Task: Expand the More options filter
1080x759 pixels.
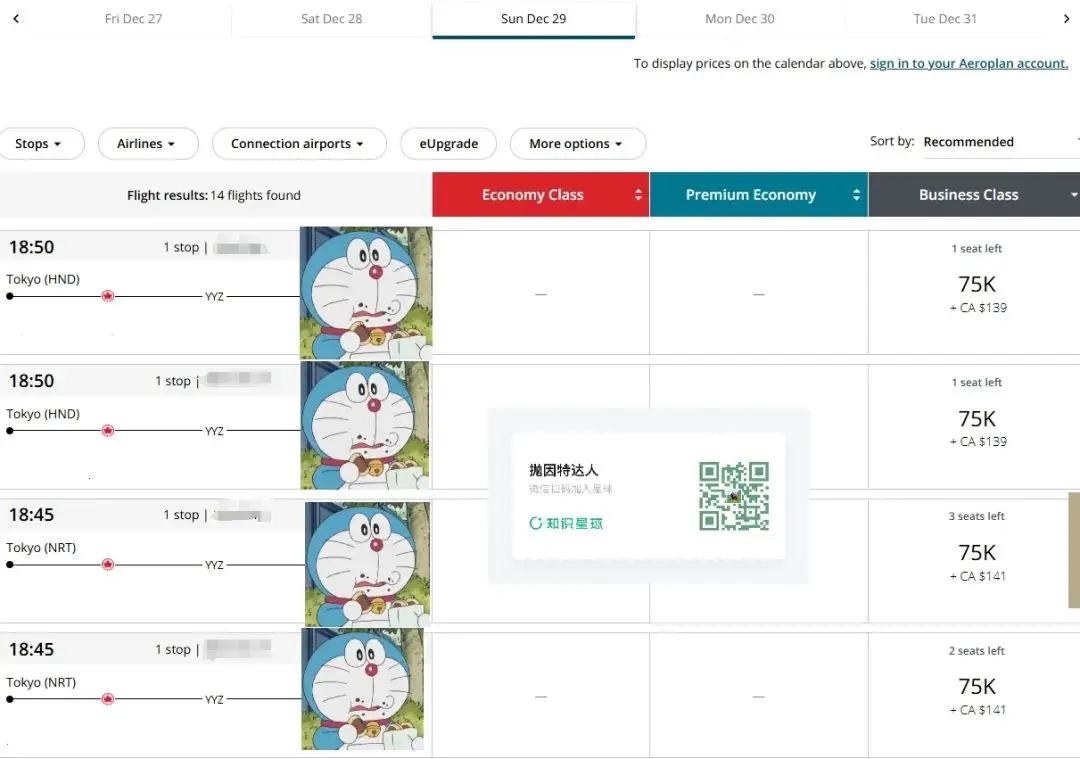Action: 577,143
